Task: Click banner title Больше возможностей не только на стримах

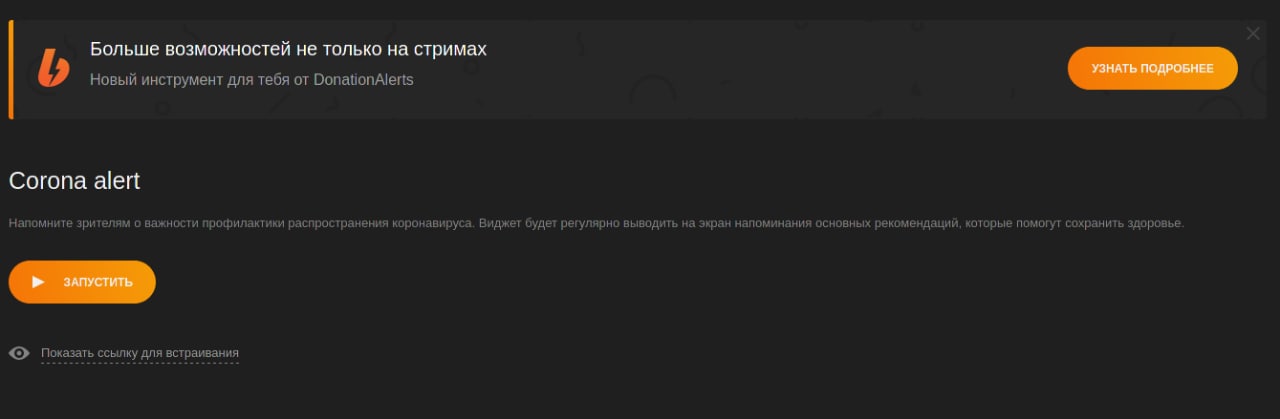Action: [x=288, y=49]
